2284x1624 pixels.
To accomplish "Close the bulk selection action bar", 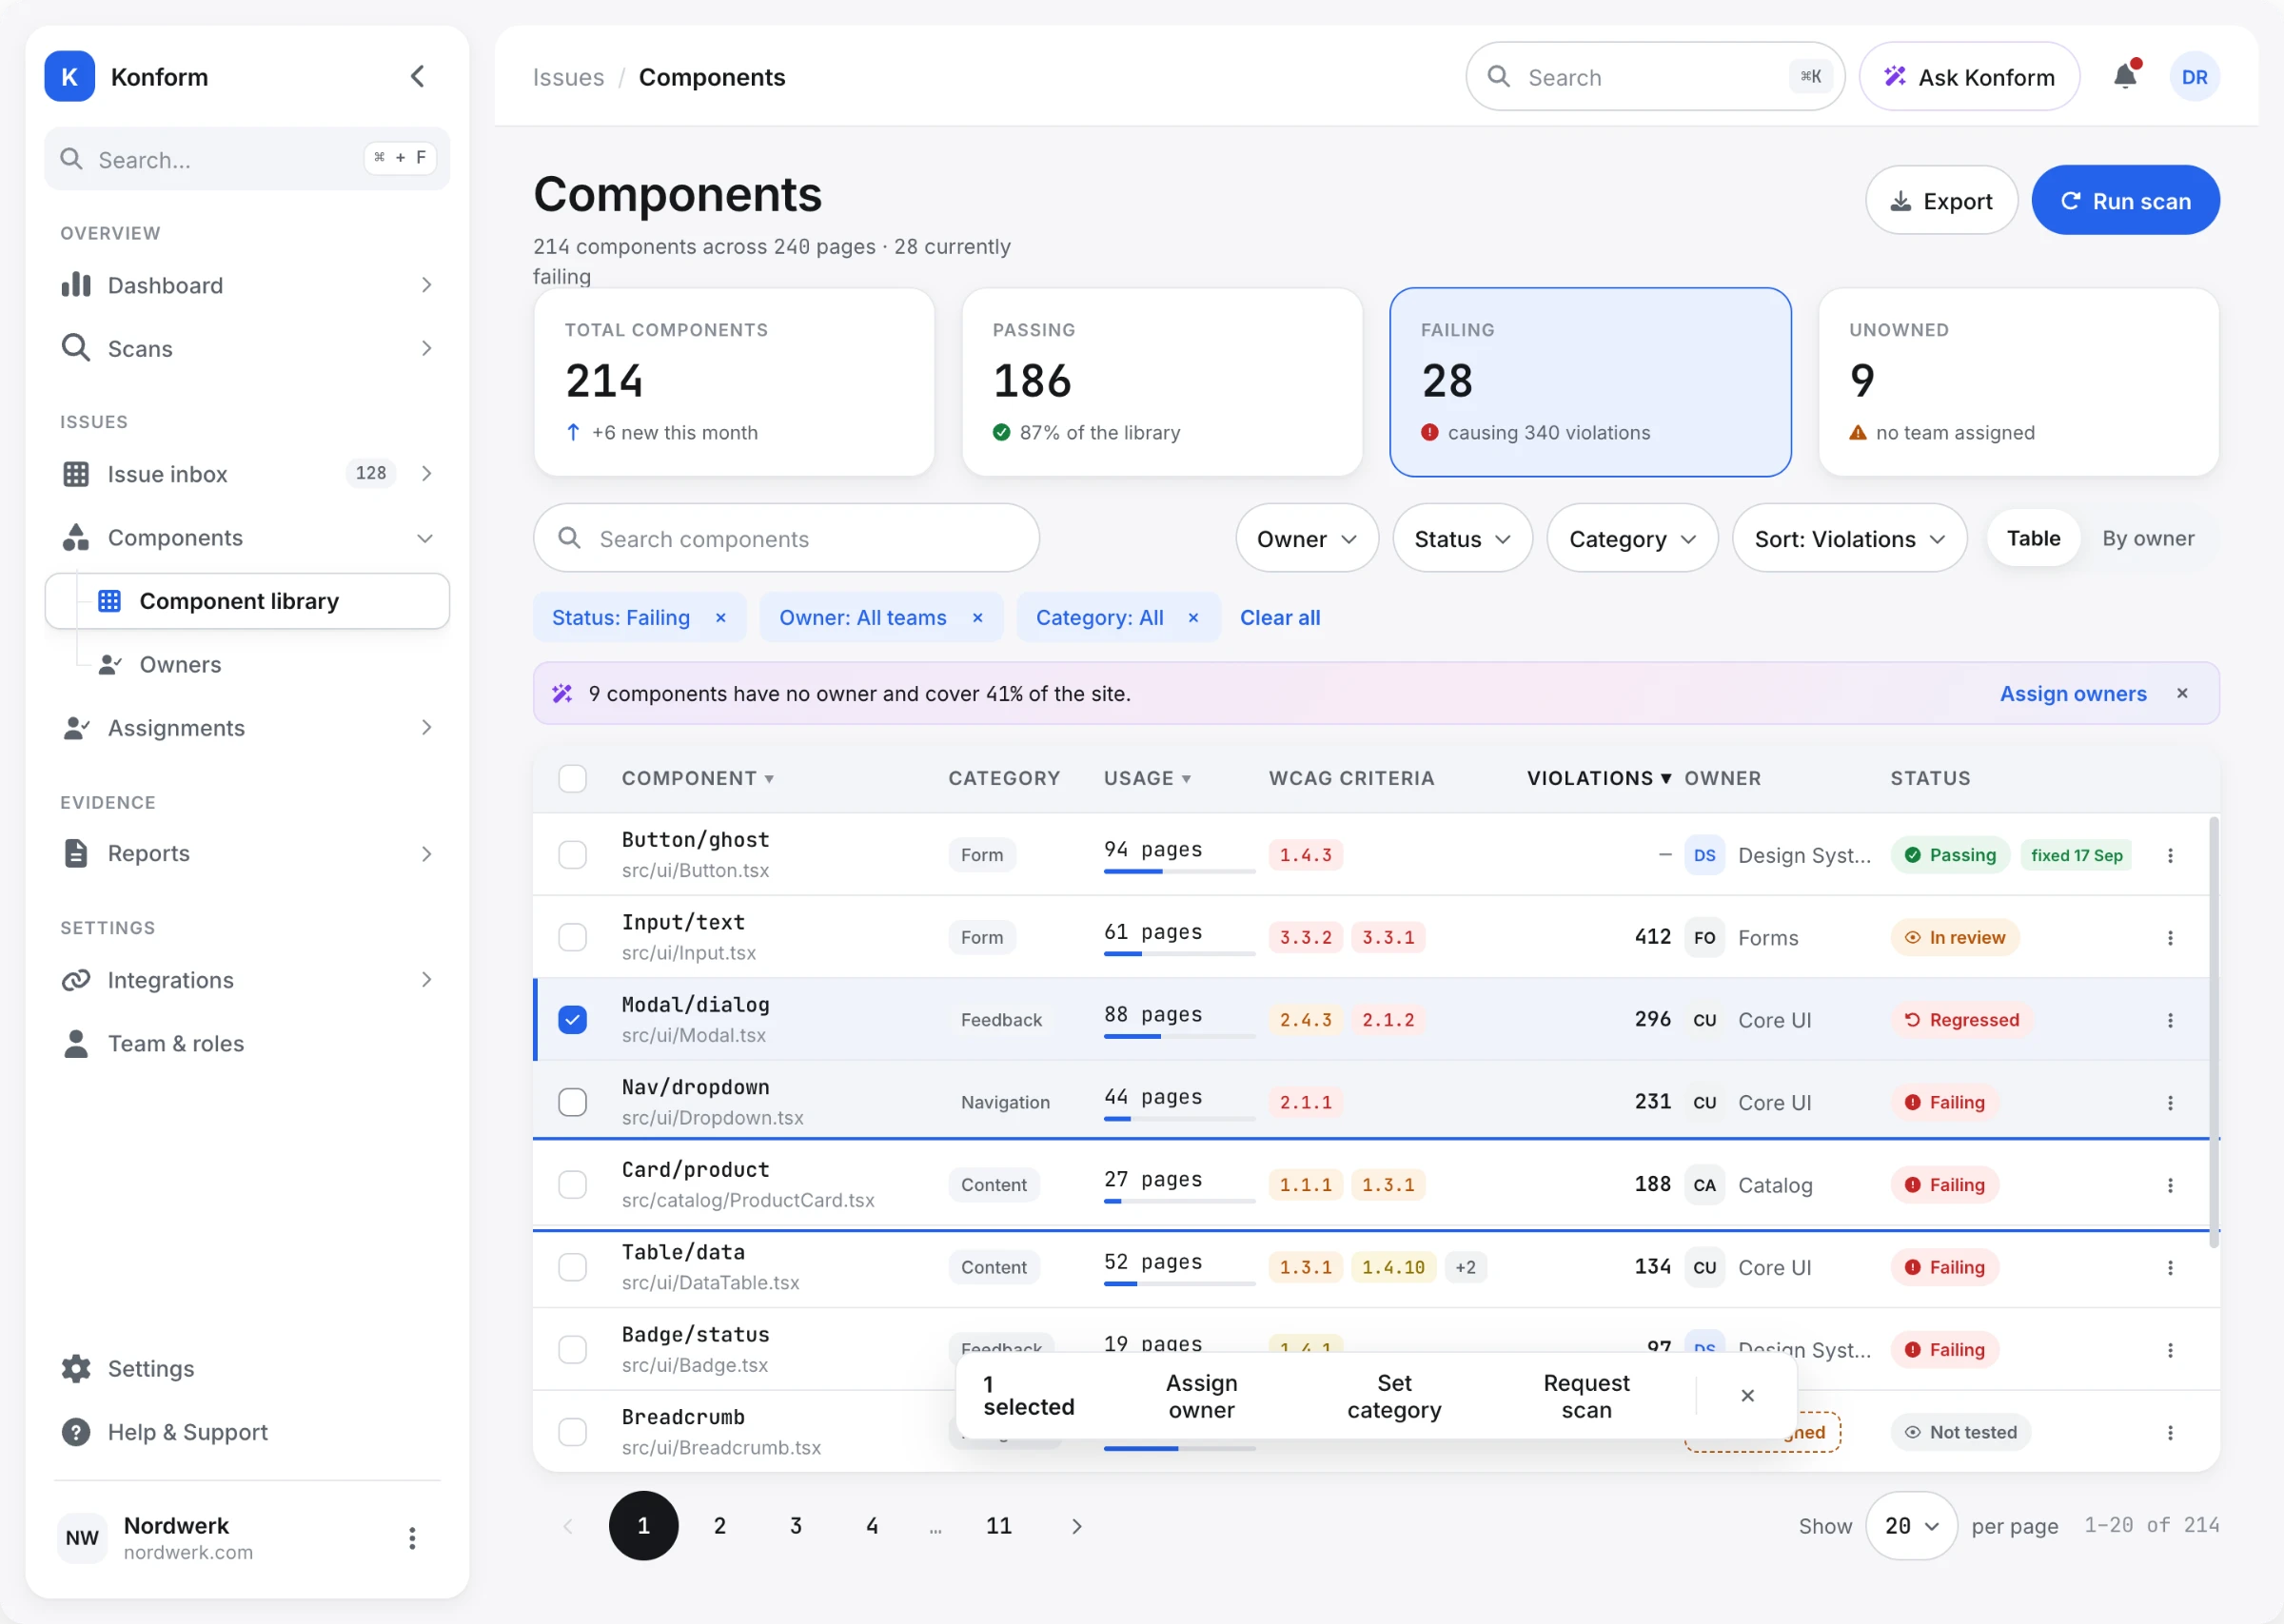I will (1747, 1395).
